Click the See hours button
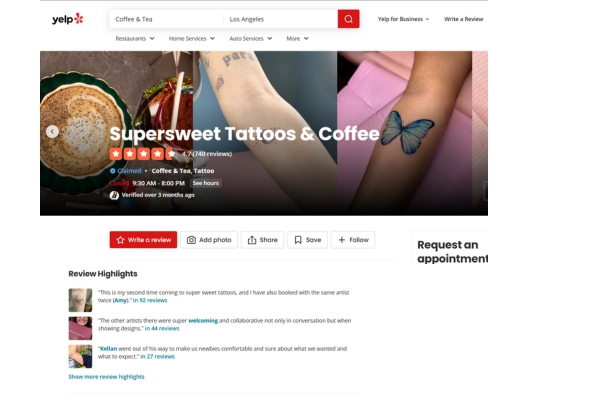 tap(205, 183)
